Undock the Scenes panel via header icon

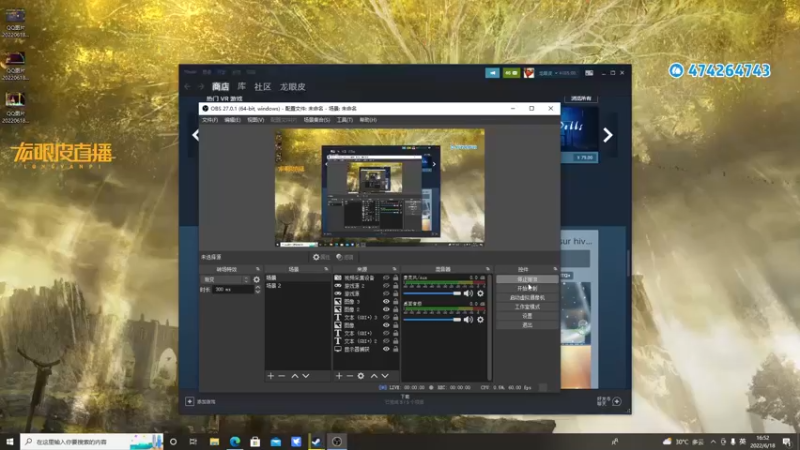(326, 269)
